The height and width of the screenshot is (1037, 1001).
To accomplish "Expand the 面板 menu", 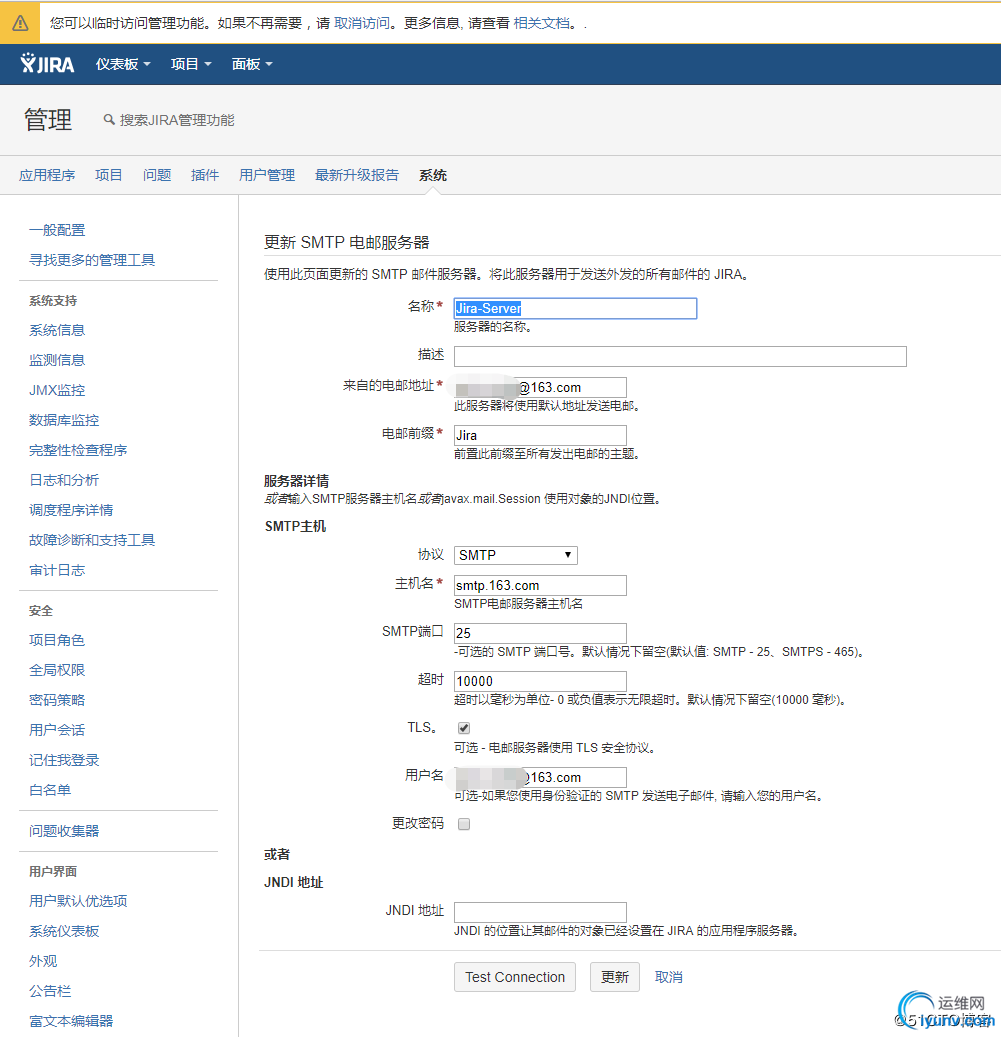I will pyautogui.click(x=252, y=64).
